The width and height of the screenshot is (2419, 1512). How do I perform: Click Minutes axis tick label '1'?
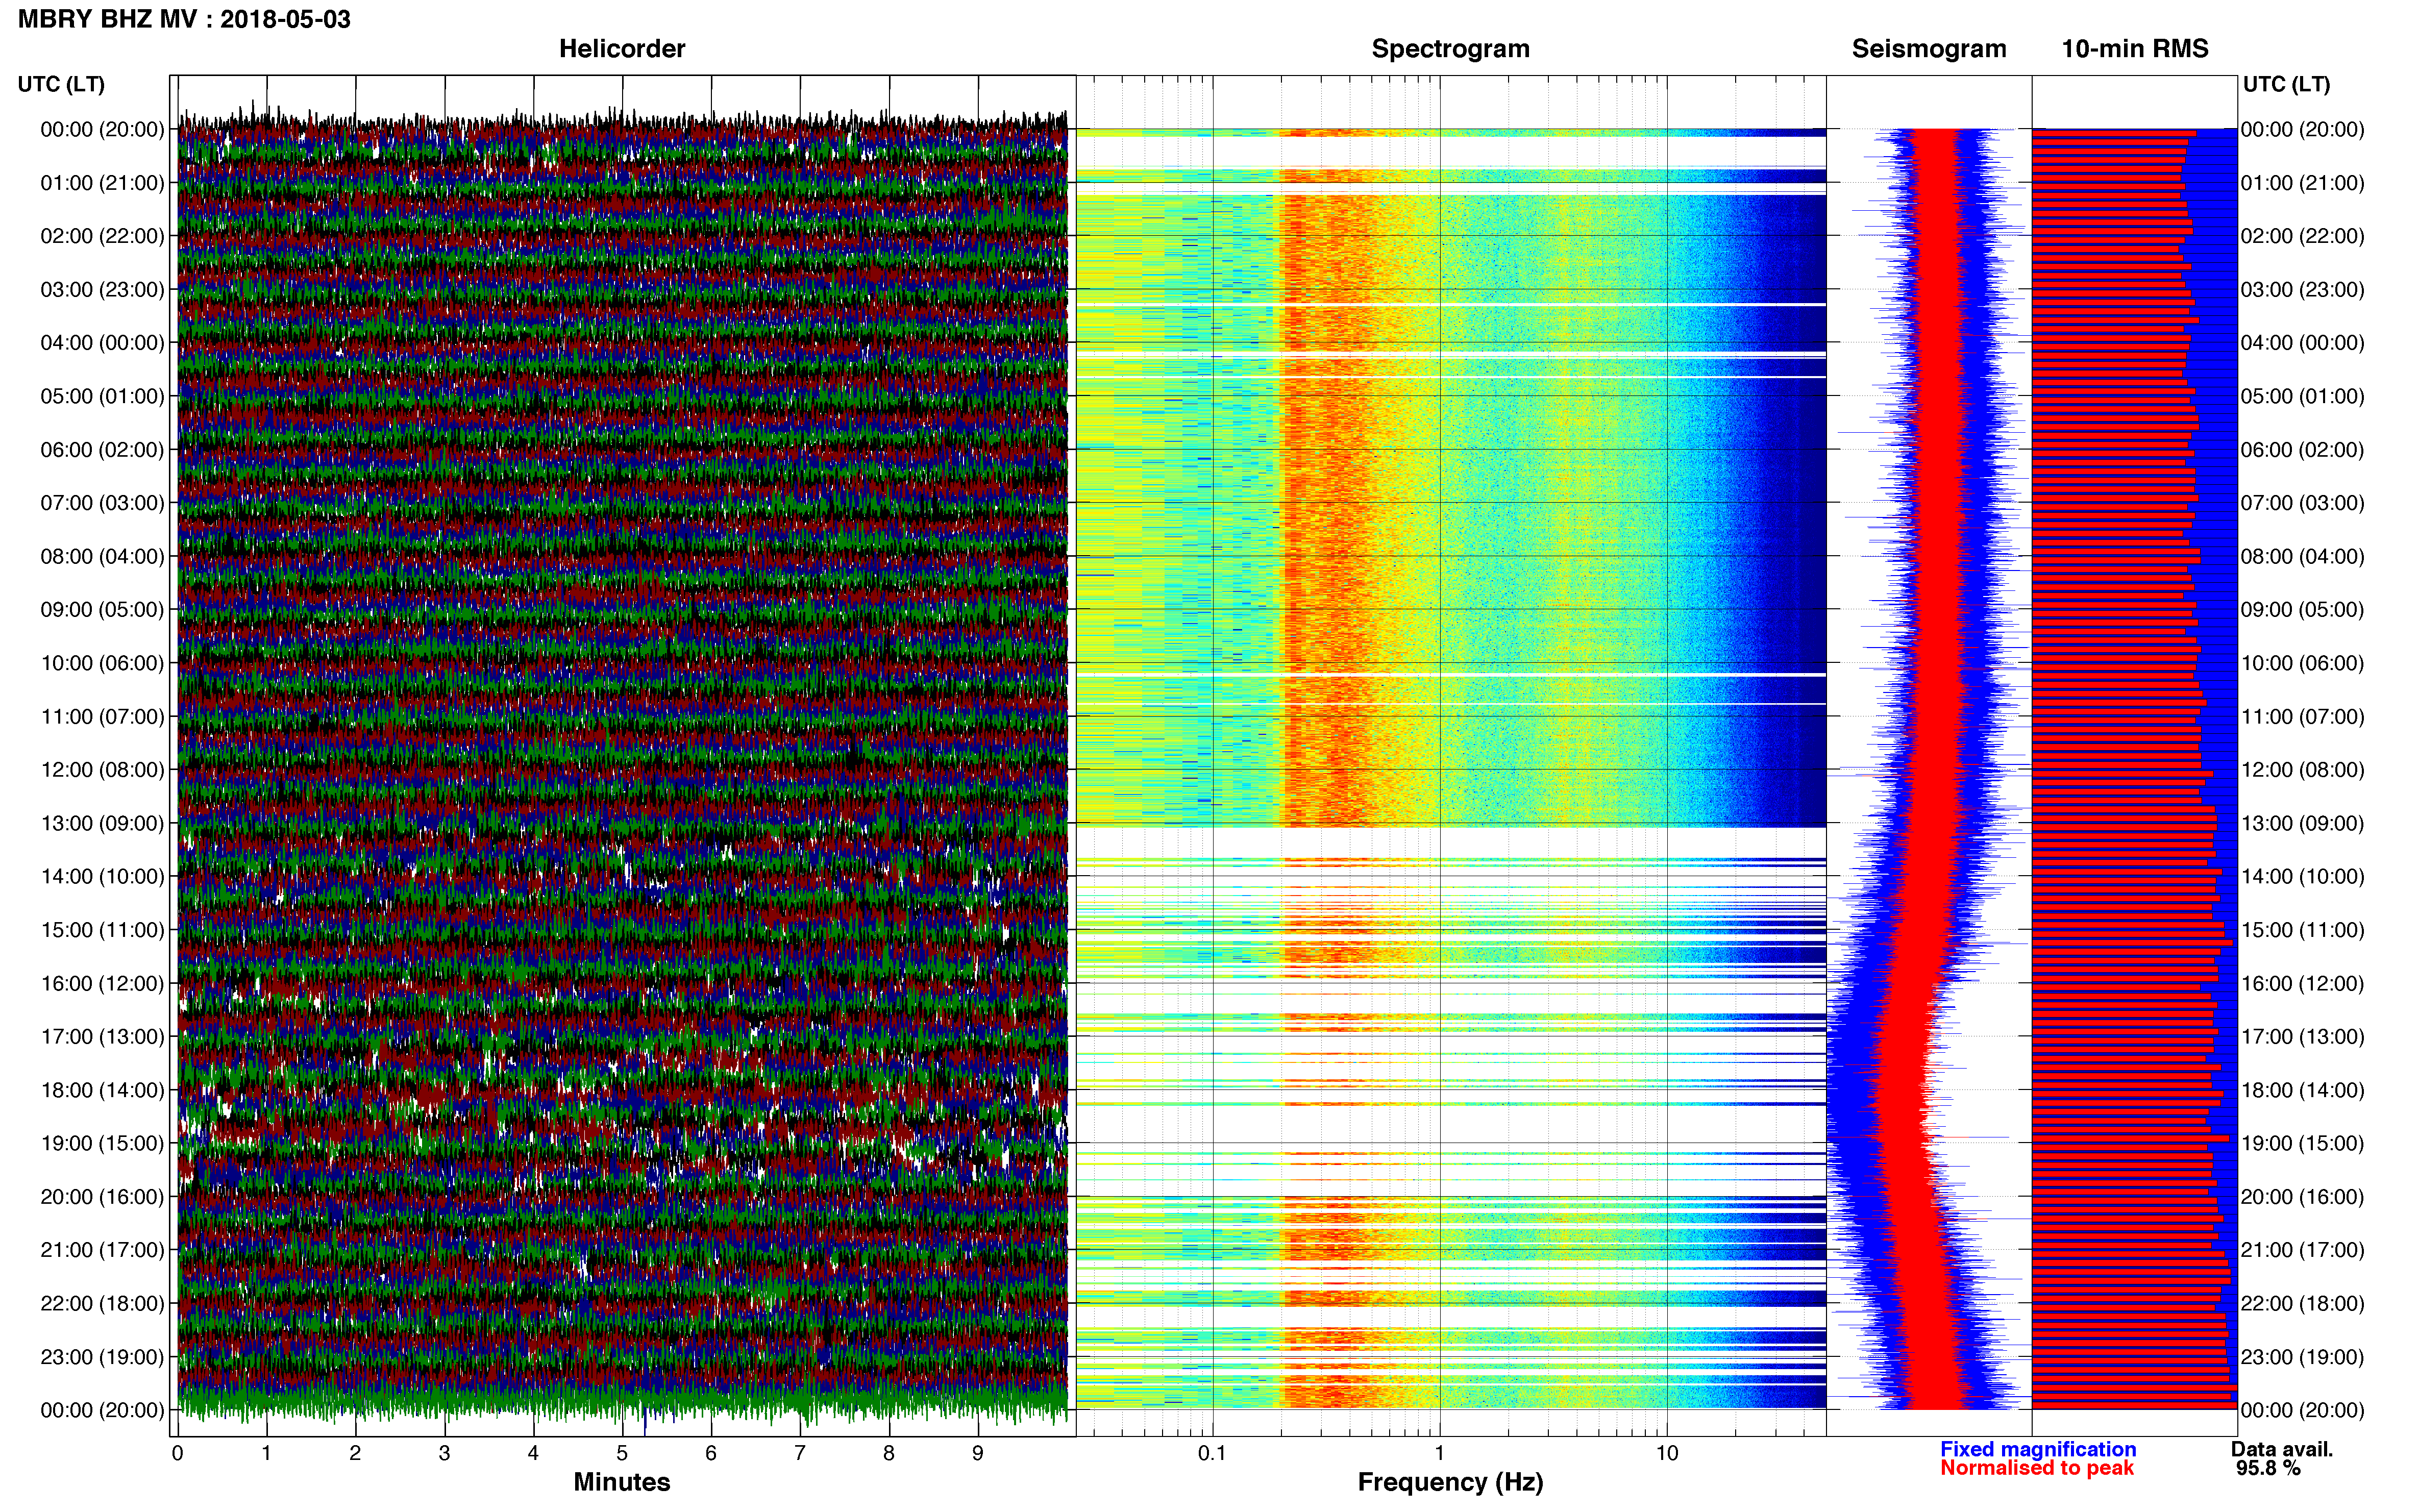[x=266, y=1453]
